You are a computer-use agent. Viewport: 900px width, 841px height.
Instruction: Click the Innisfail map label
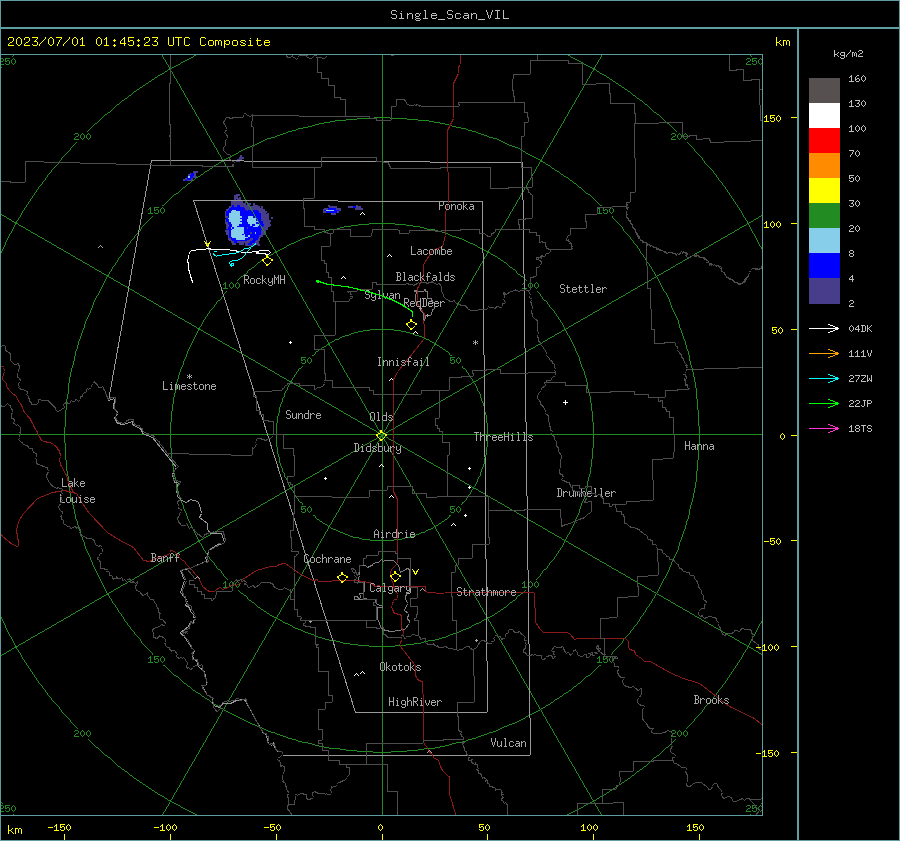[x=403, y=362]
